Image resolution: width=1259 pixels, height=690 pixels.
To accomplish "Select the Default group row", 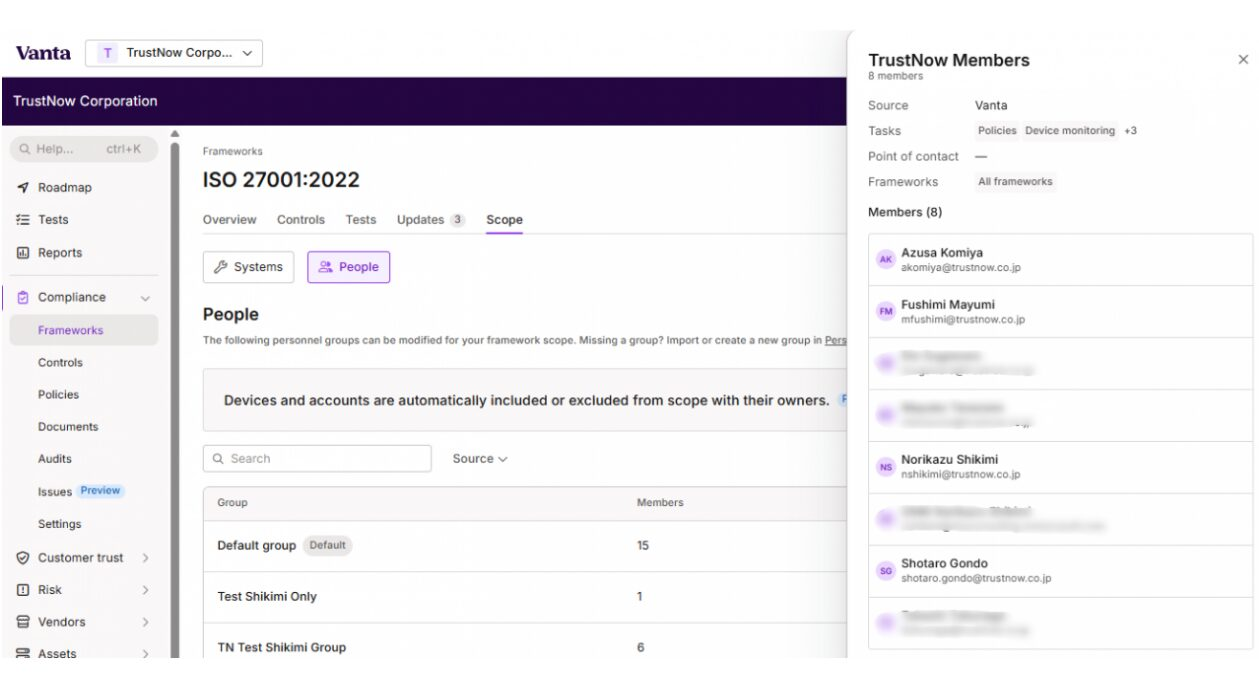I will 525,546.
